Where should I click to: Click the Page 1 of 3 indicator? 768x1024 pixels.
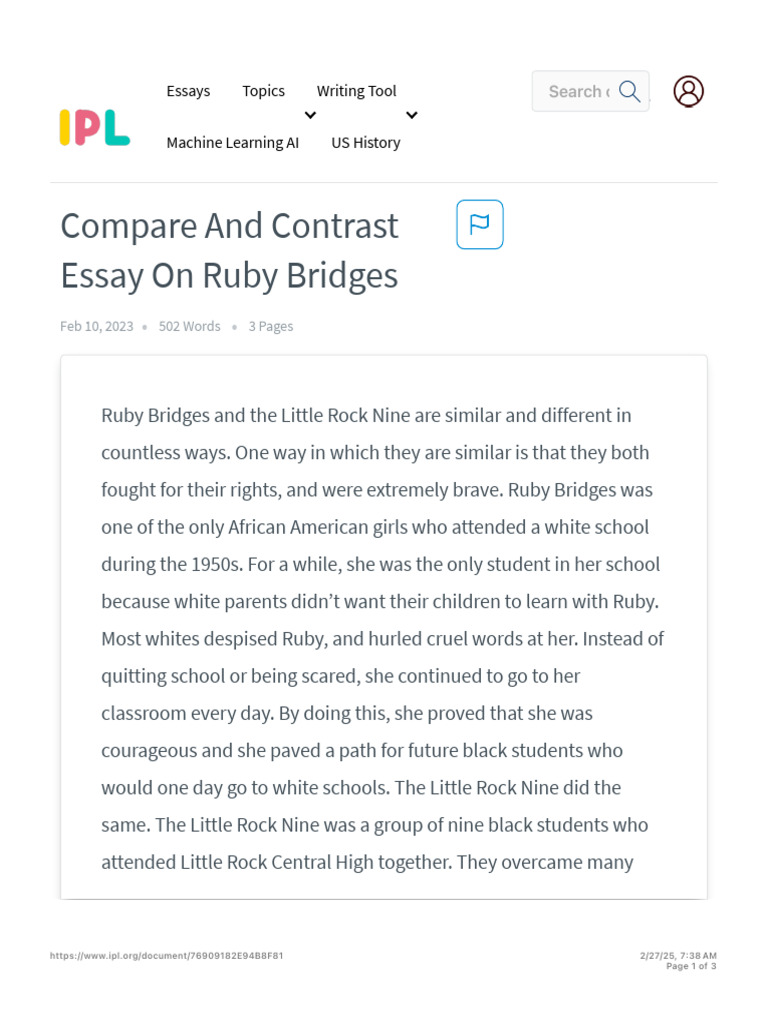click(x=691, y=966)
